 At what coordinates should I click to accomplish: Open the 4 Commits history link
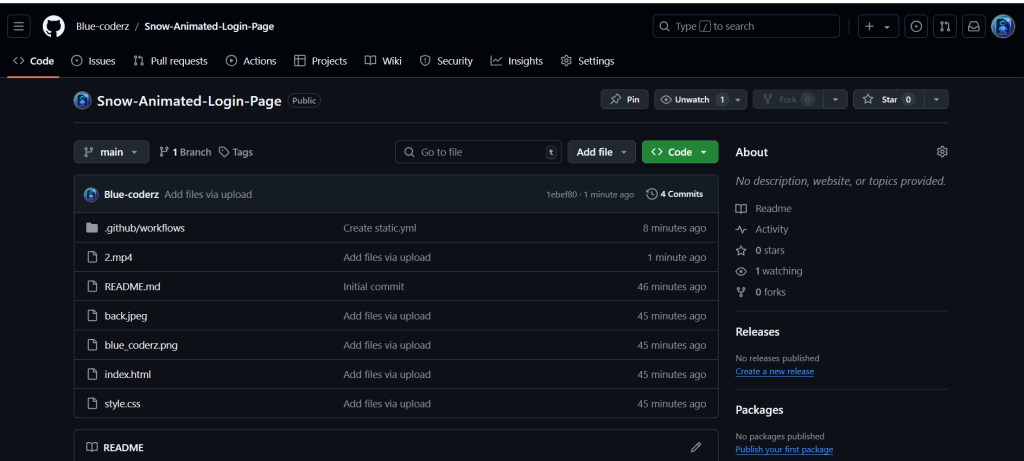tap(675, 194)
